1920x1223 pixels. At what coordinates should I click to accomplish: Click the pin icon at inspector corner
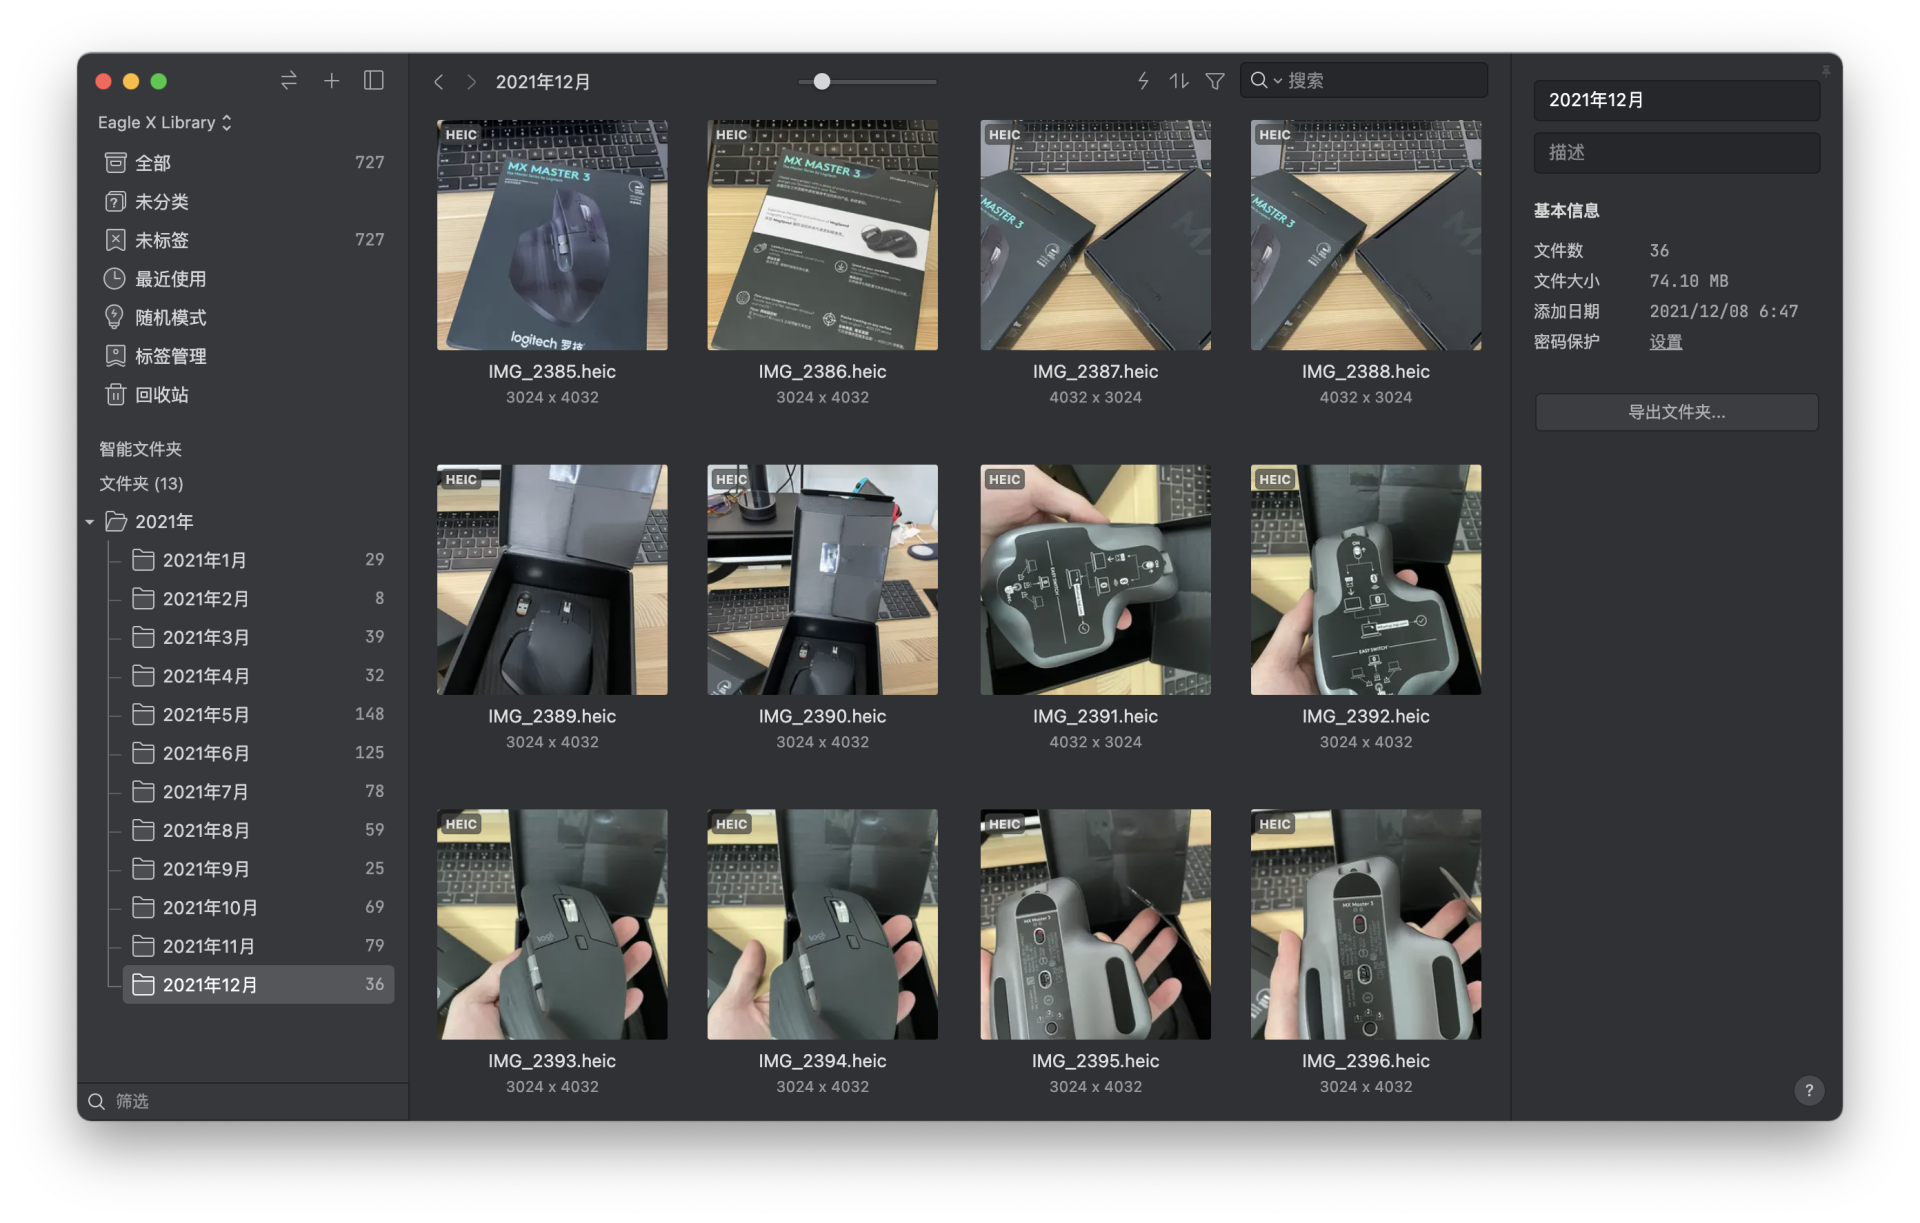(1825, 70)
